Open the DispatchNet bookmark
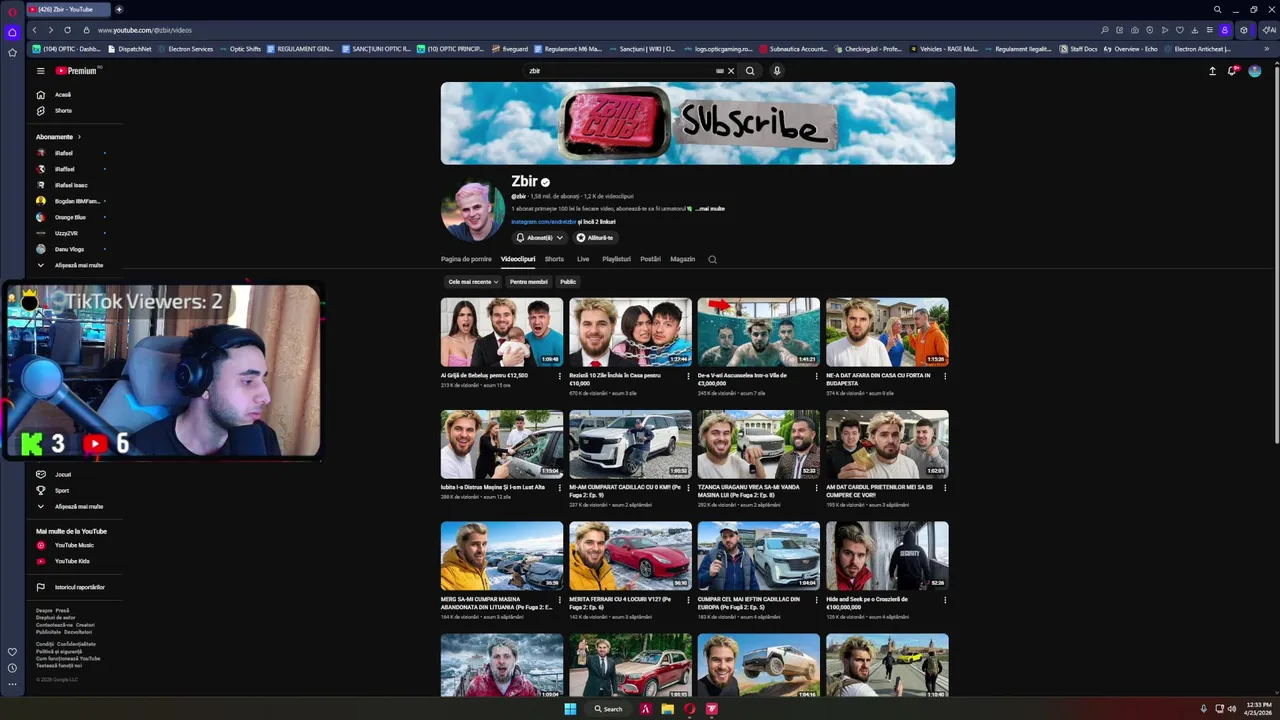The width and height of the screenshot is (1280, 720). tap(129, 49)
